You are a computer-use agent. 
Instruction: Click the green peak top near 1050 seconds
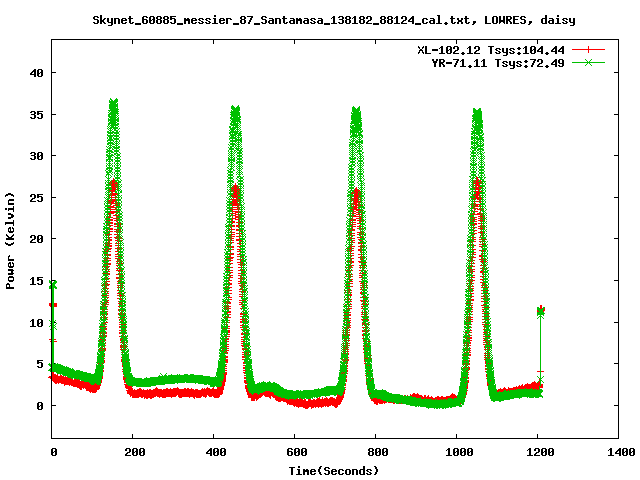[x=477, y=111]
